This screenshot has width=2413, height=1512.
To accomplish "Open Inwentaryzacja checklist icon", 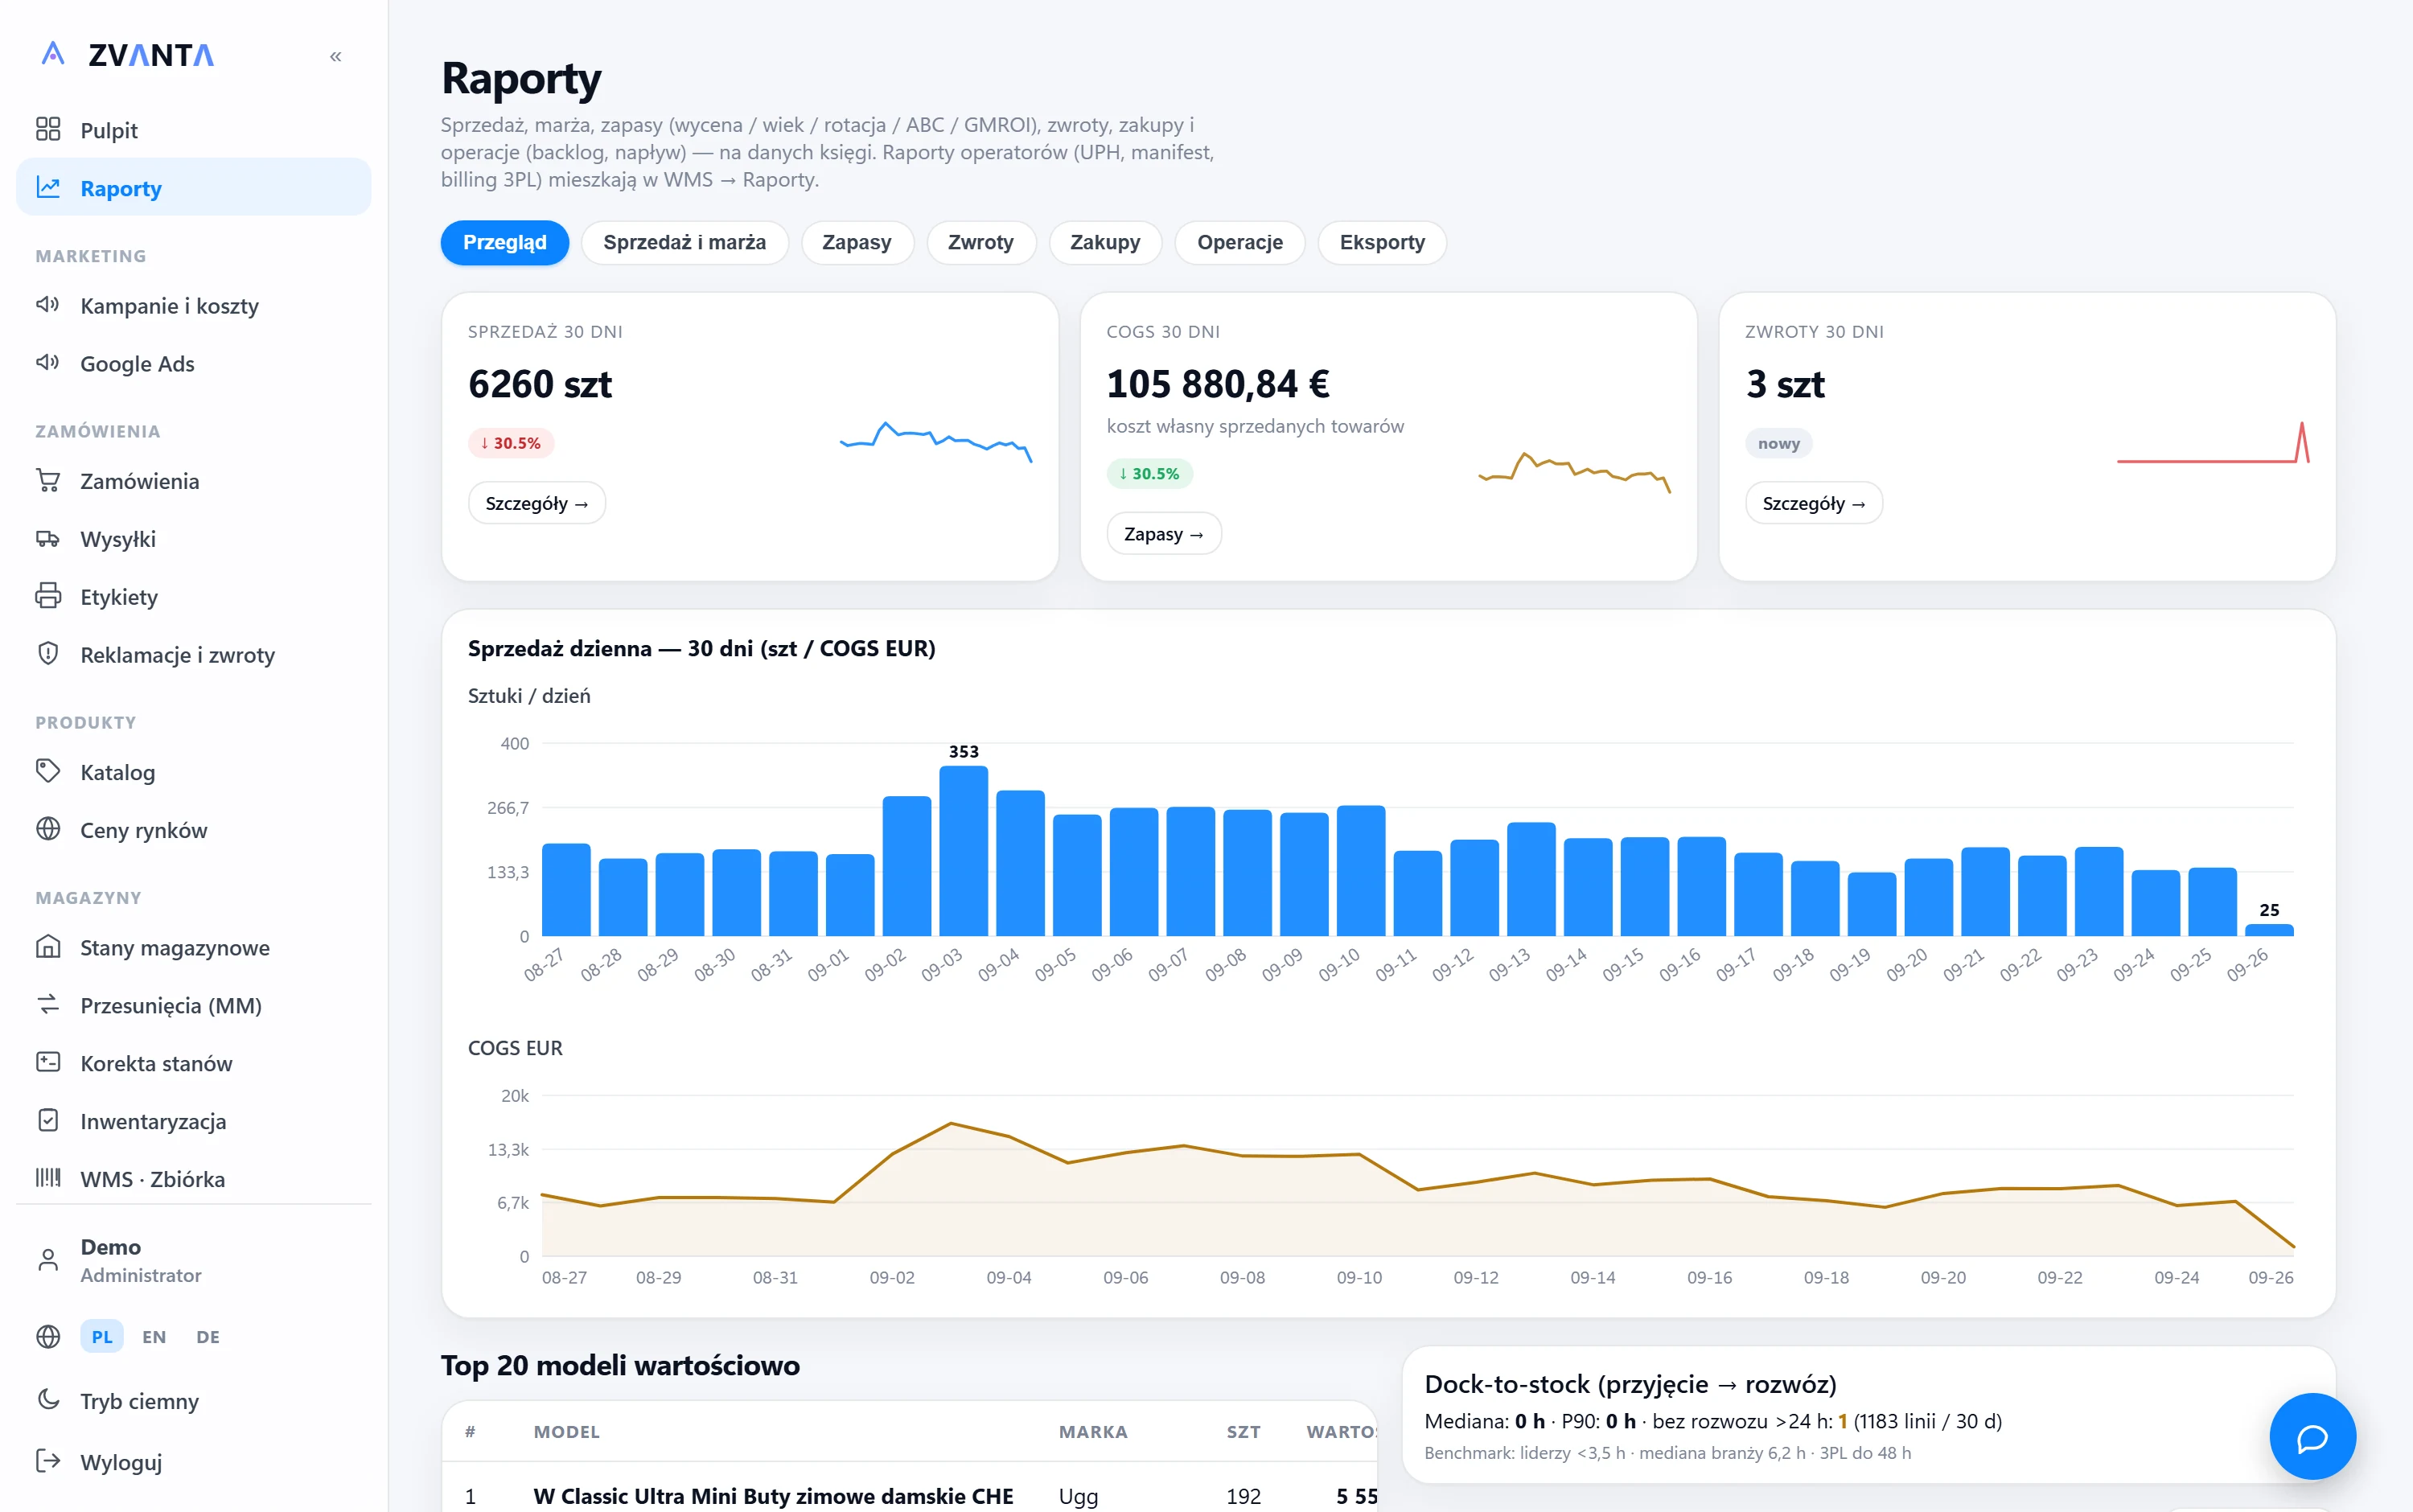I will coord(48,1120).
